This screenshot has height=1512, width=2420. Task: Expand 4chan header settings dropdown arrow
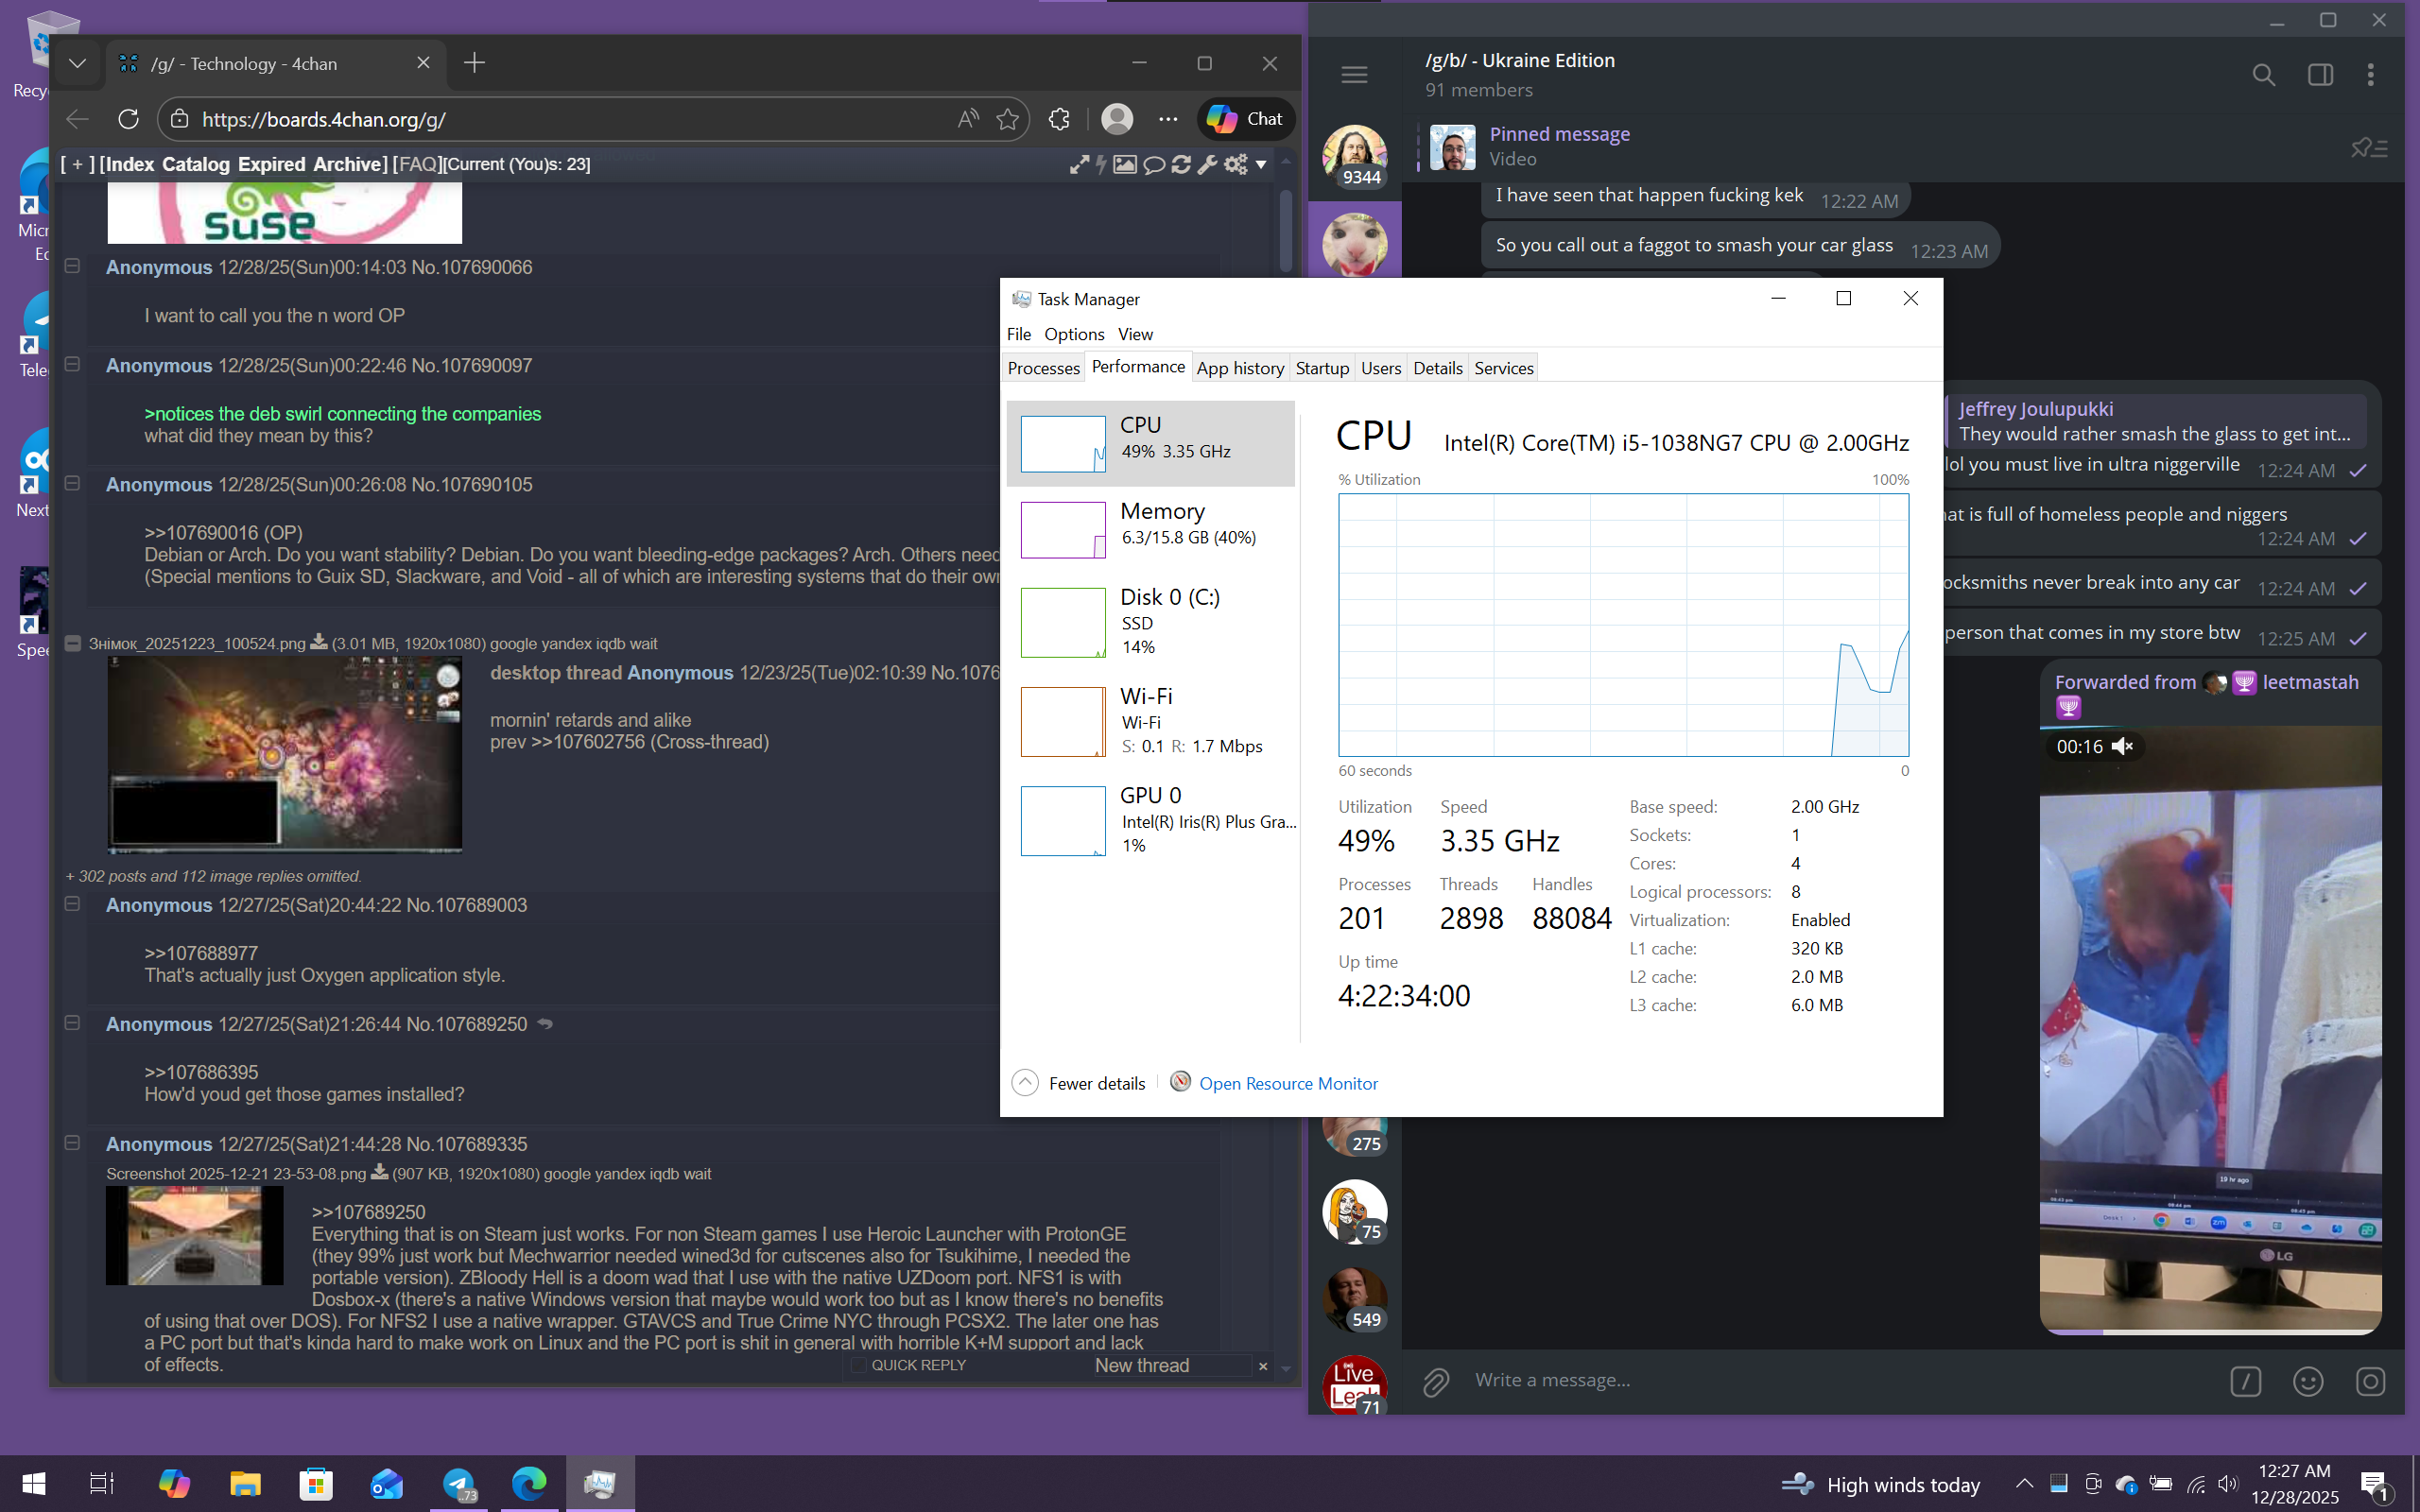point(1261,164)
